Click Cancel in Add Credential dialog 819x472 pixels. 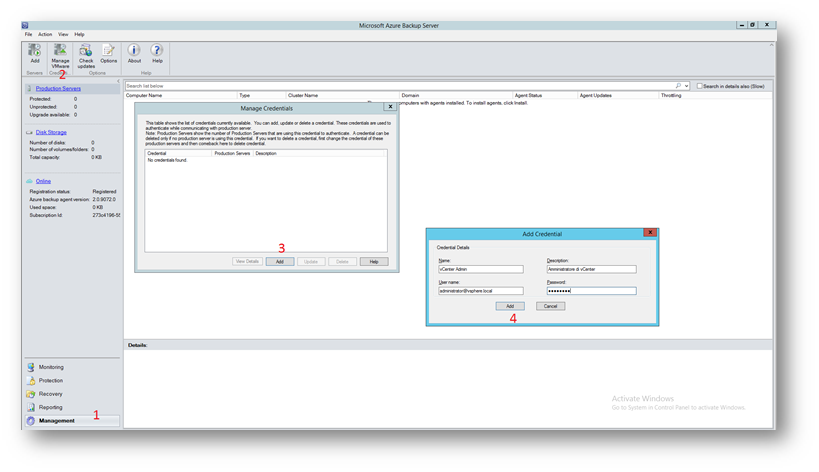(551, 306)
